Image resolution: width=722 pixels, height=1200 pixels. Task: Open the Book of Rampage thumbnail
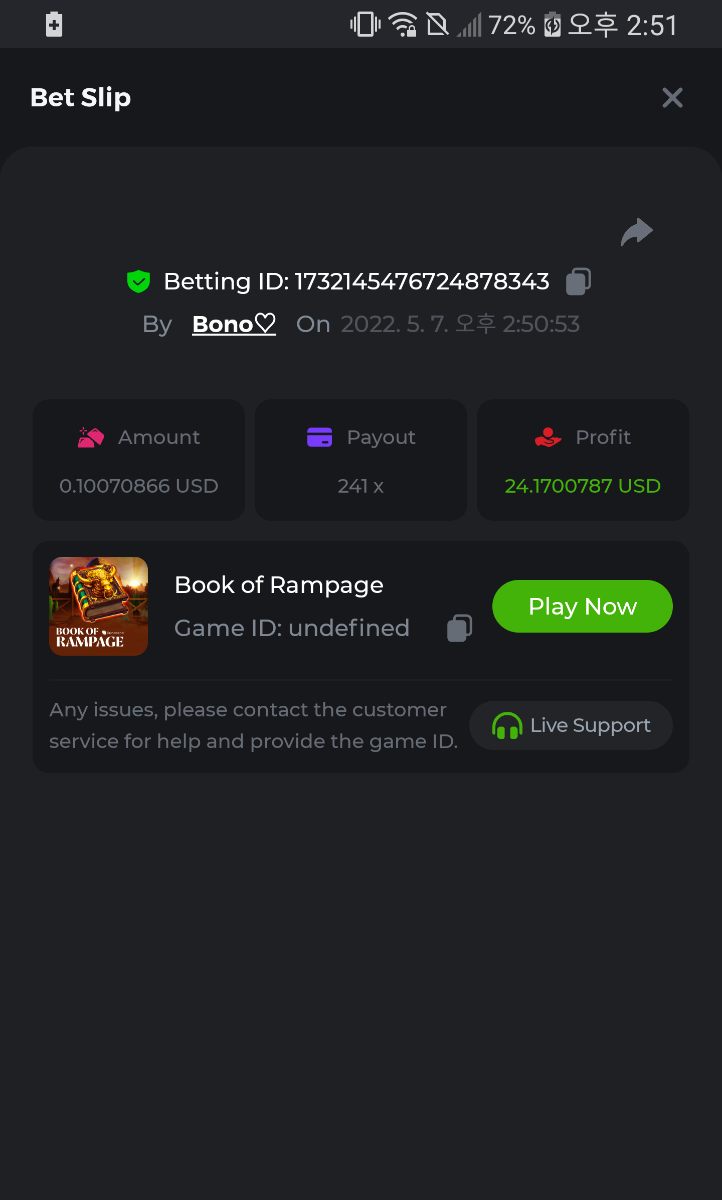(x=99, y=606)
